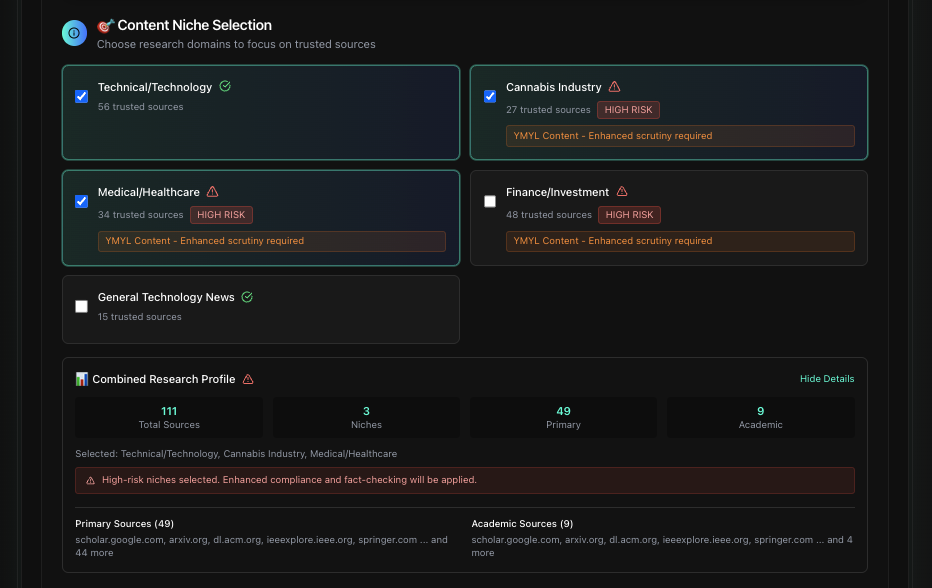Viewport: 932px width, 588px height.
Task: Check the General Technology News checkbox
Action: click(81, 306)
